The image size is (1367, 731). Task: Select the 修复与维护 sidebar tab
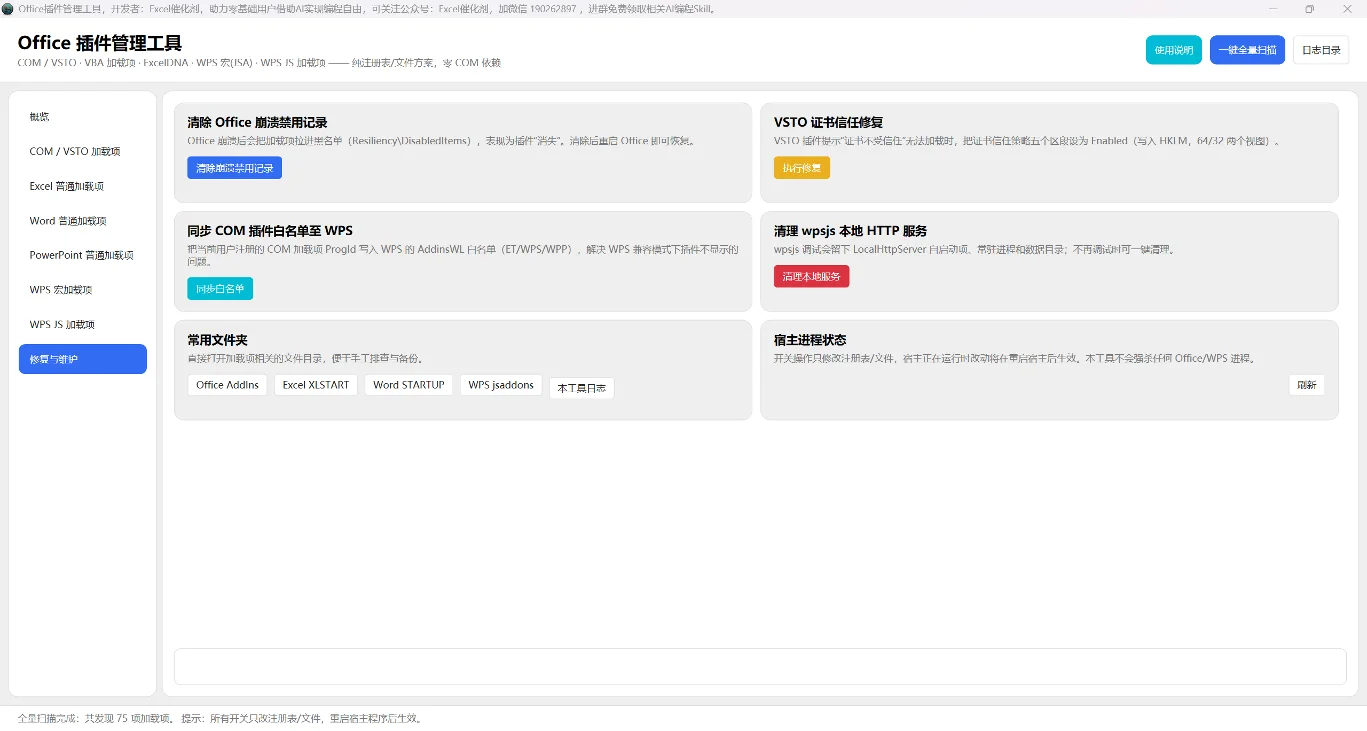[83, 359]
